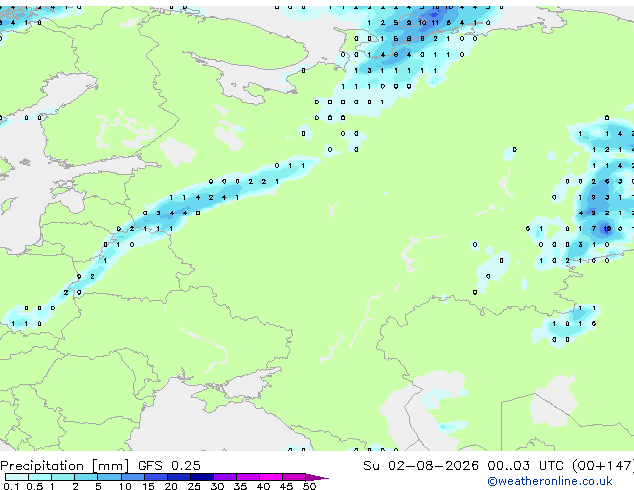Click legend swatch between 5 and 10
This screenshot has width=634, height=490.
coord(110,477)
